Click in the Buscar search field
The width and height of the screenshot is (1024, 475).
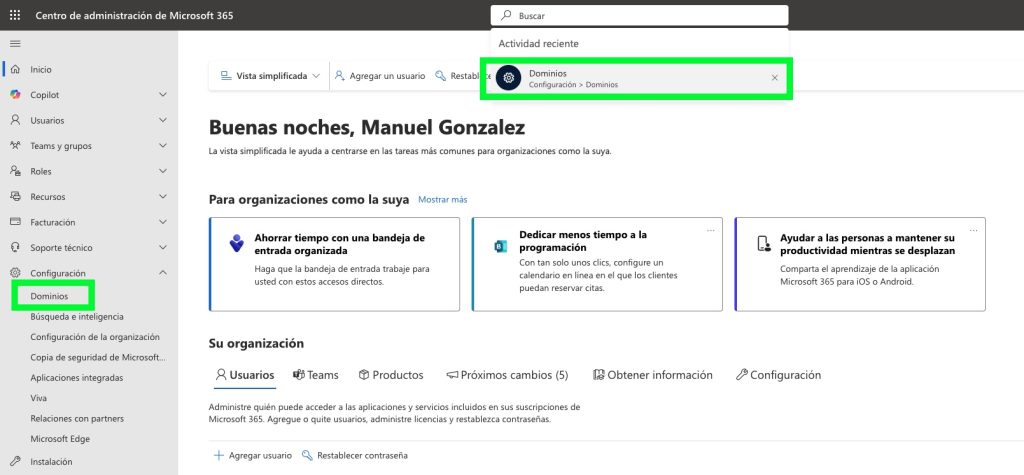[640, 16]
